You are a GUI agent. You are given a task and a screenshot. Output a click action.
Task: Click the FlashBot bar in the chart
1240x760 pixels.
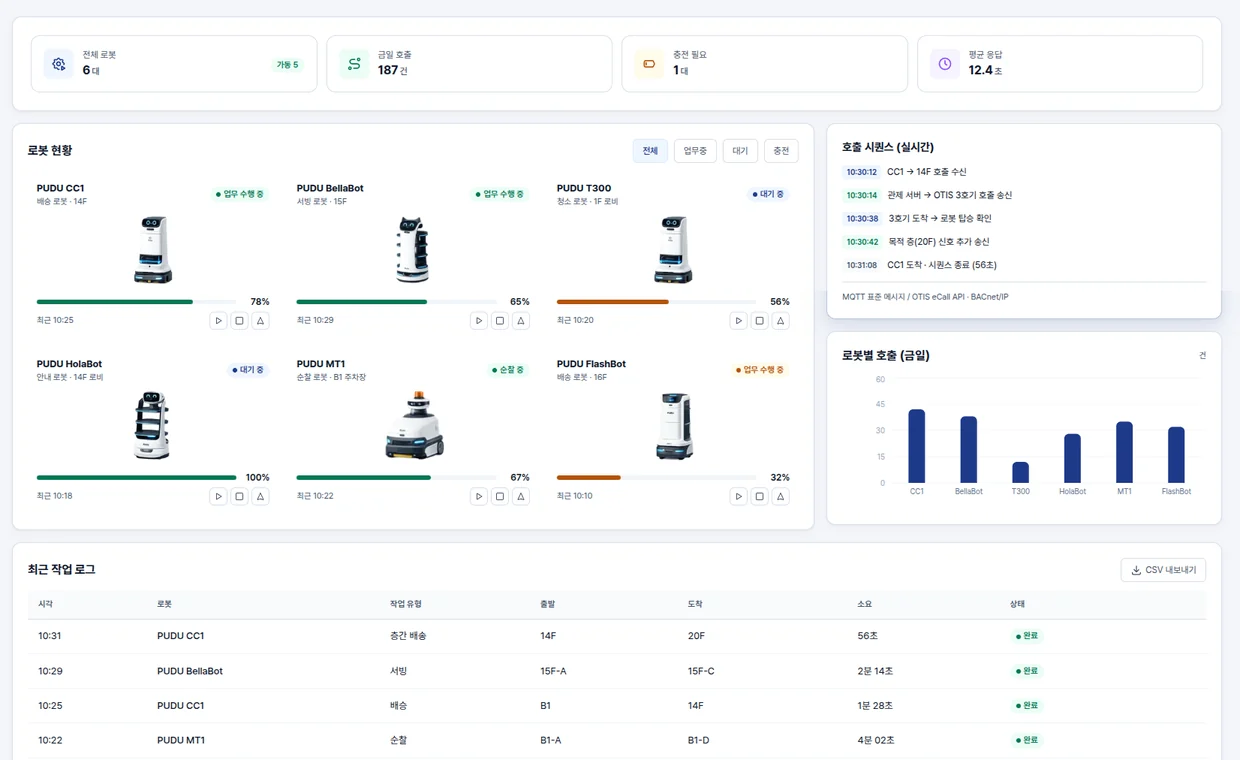[1176, 455]
